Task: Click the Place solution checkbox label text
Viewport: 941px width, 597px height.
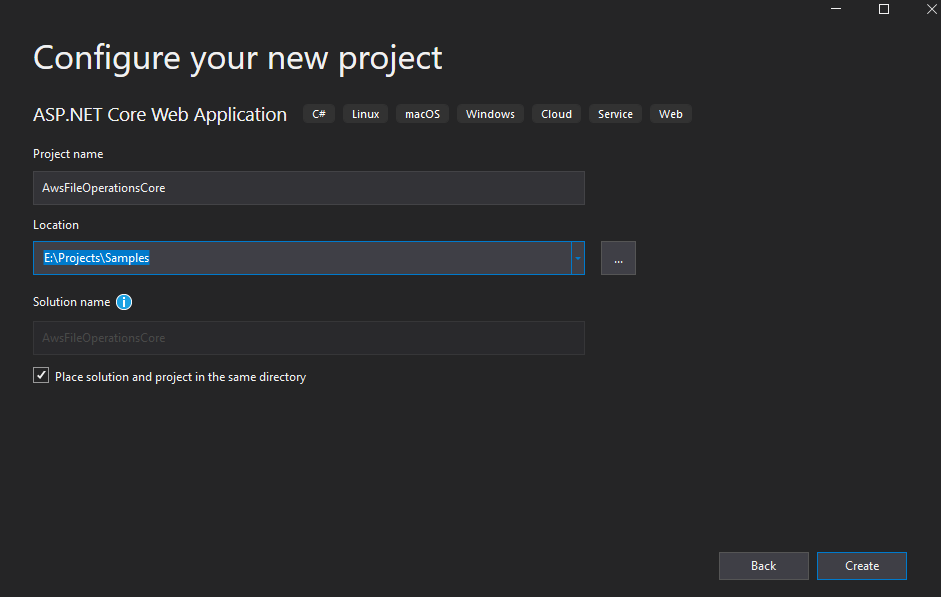Action: coord(181,377)
